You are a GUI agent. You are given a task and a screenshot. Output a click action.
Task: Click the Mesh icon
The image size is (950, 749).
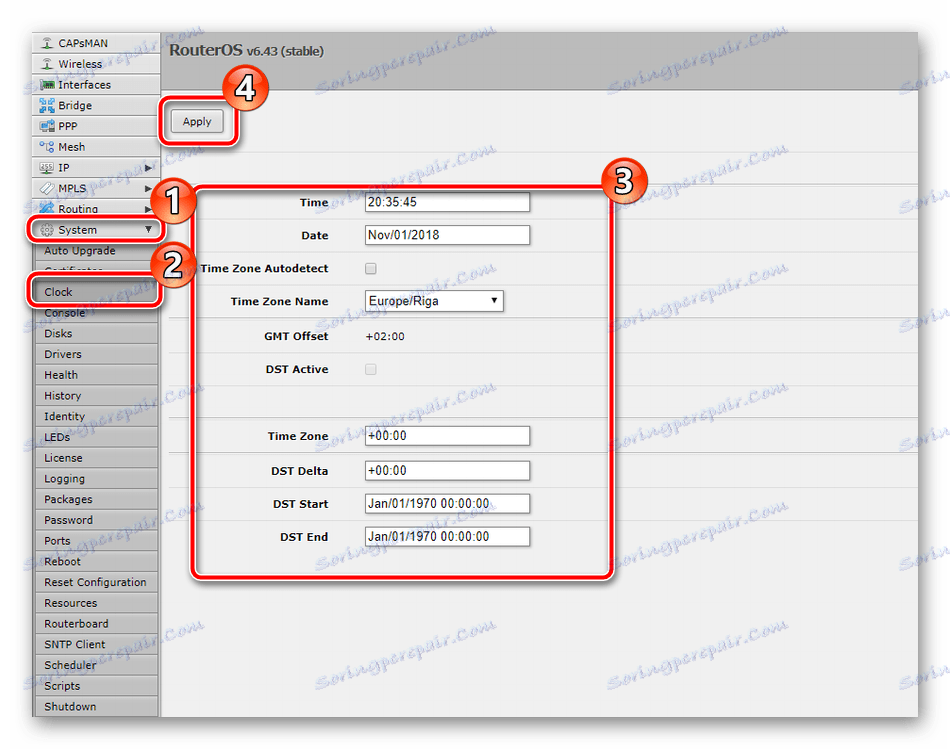[47, 147]
